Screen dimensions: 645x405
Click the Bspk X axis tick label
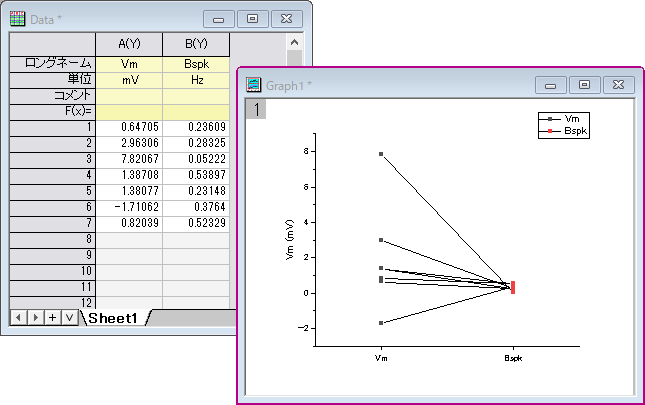pos(513,358)
